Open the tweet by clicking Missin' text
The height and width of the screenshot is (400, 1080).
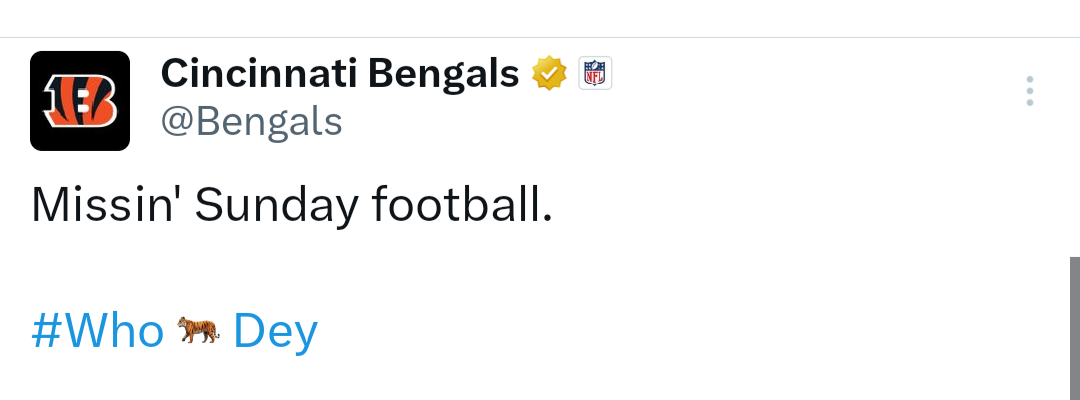tap(103, 204)
